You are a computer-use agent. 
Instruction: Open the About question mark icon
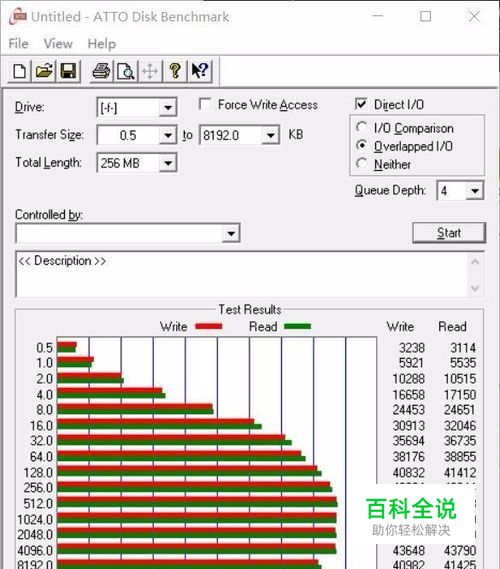point(175,71)
